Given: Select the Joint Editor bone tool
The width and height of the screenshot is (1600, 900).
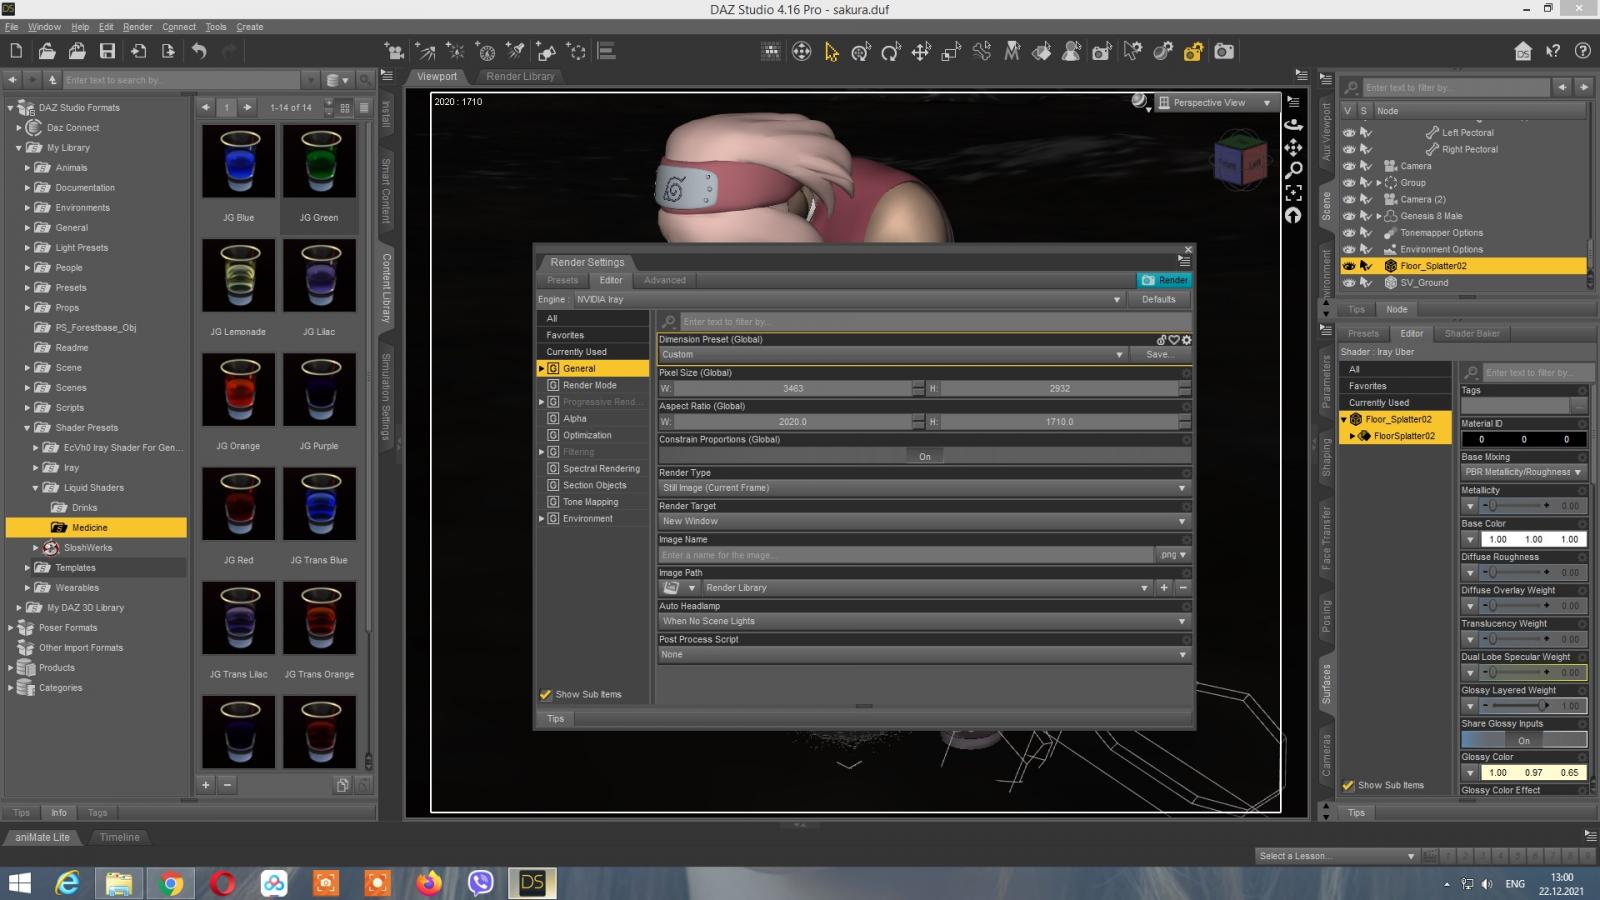Looking at the screenshot, I should (x=982, y=51).
